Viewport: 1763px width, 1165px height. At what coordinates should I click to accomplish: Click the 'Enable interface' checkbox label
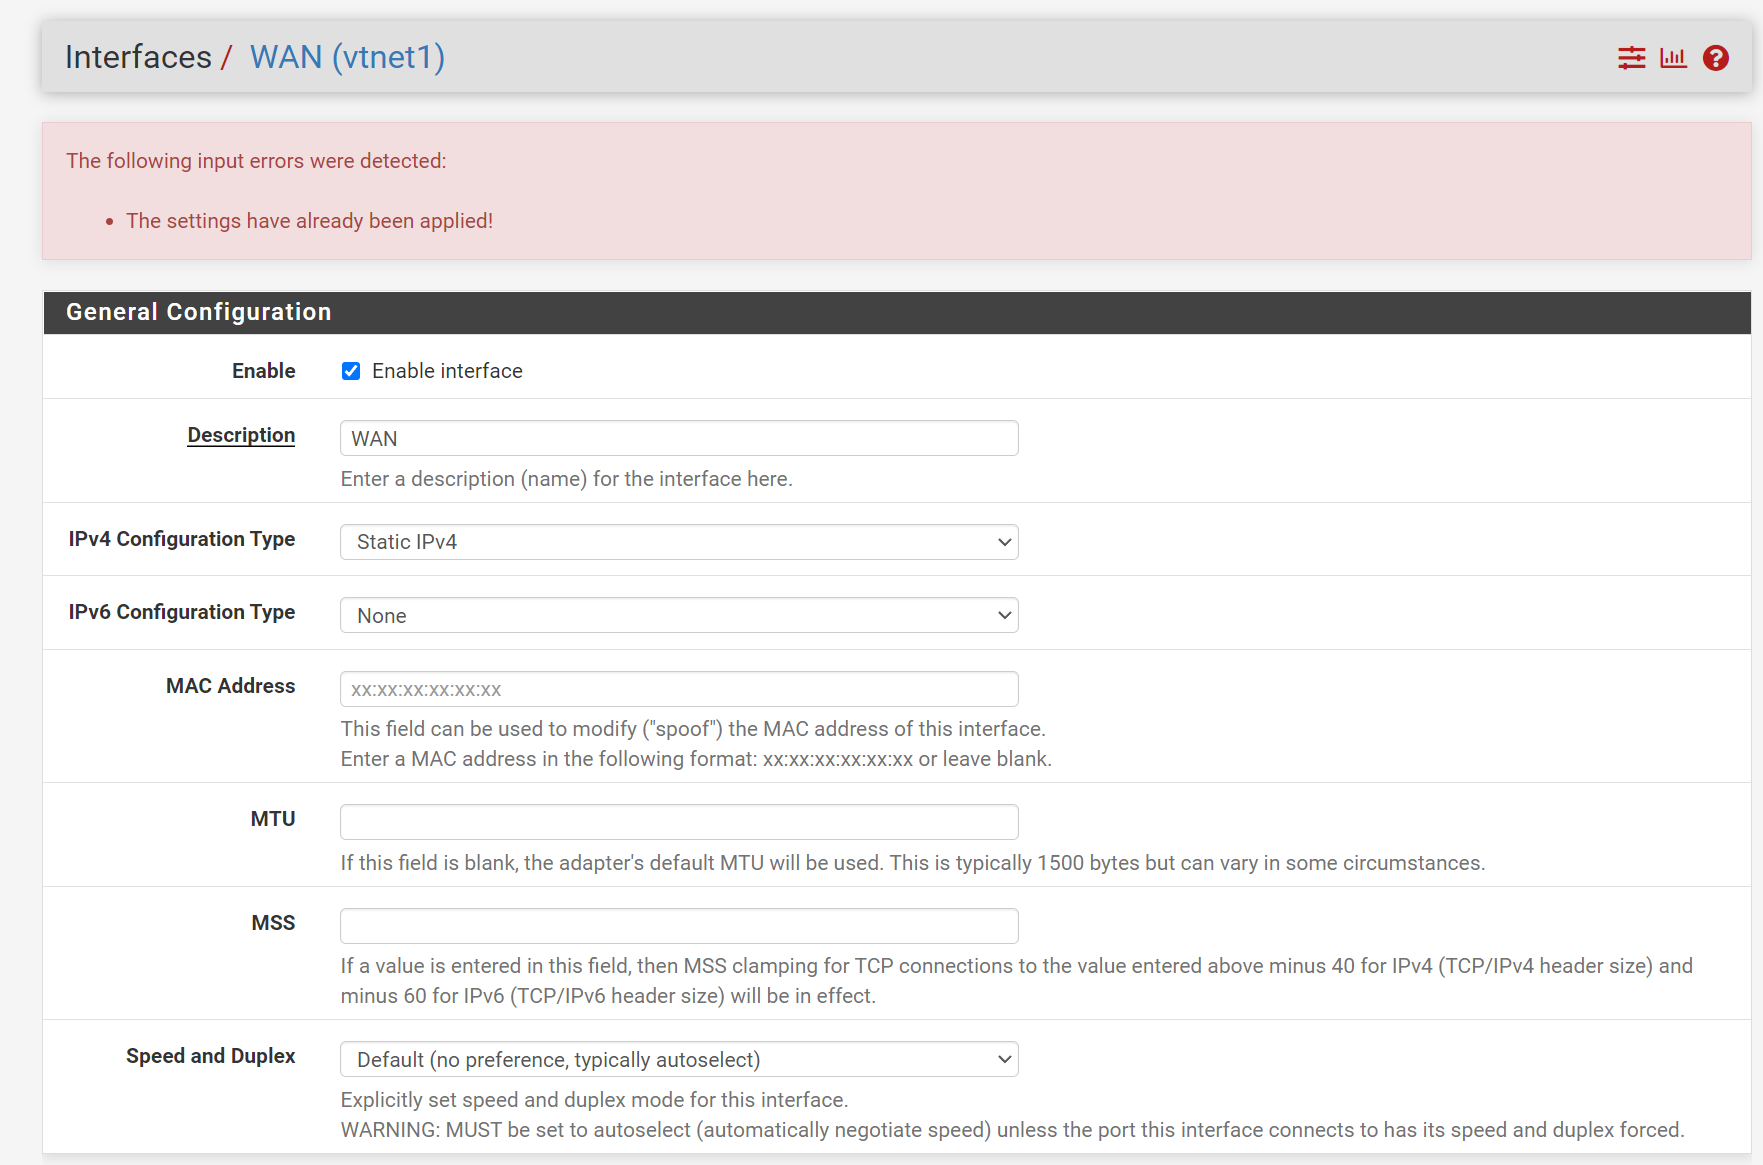point(447,371)
